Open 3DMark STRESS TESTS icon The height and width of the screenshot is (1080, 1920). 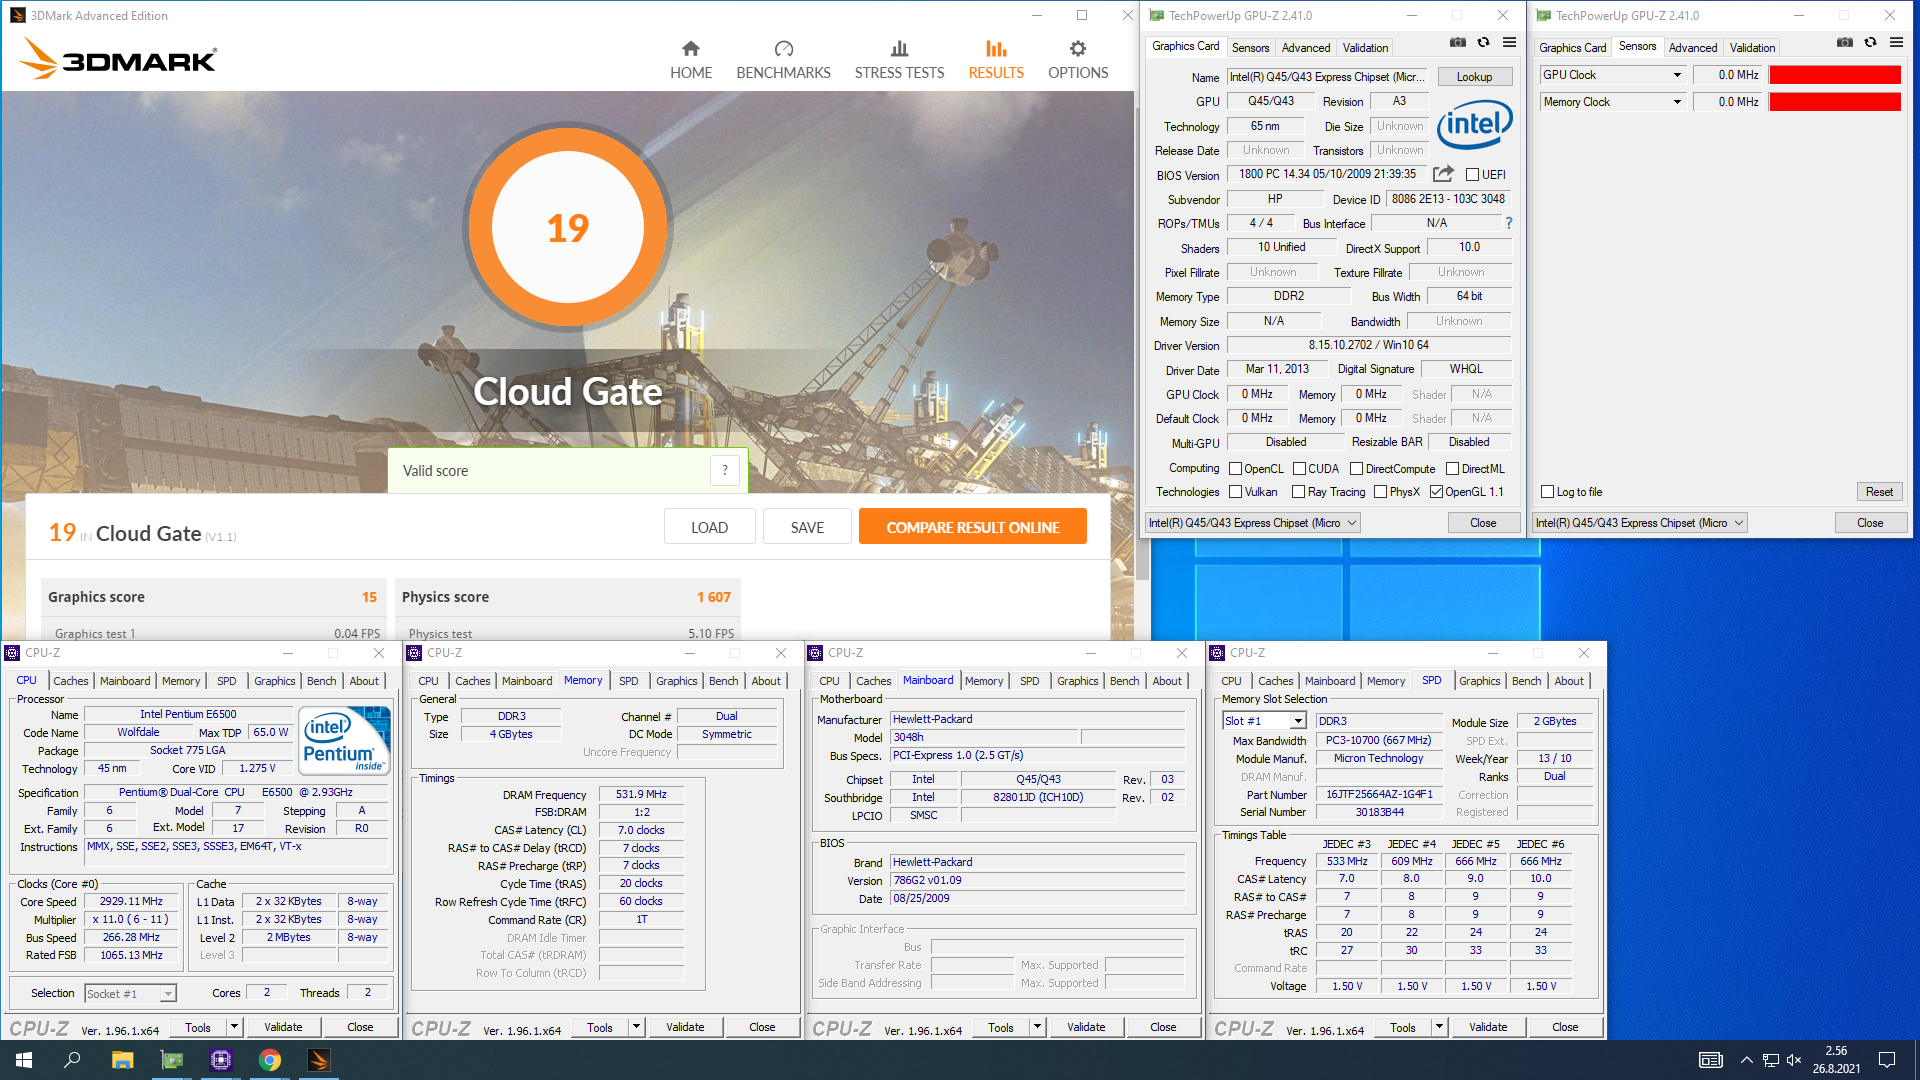[x=899, y=48]
